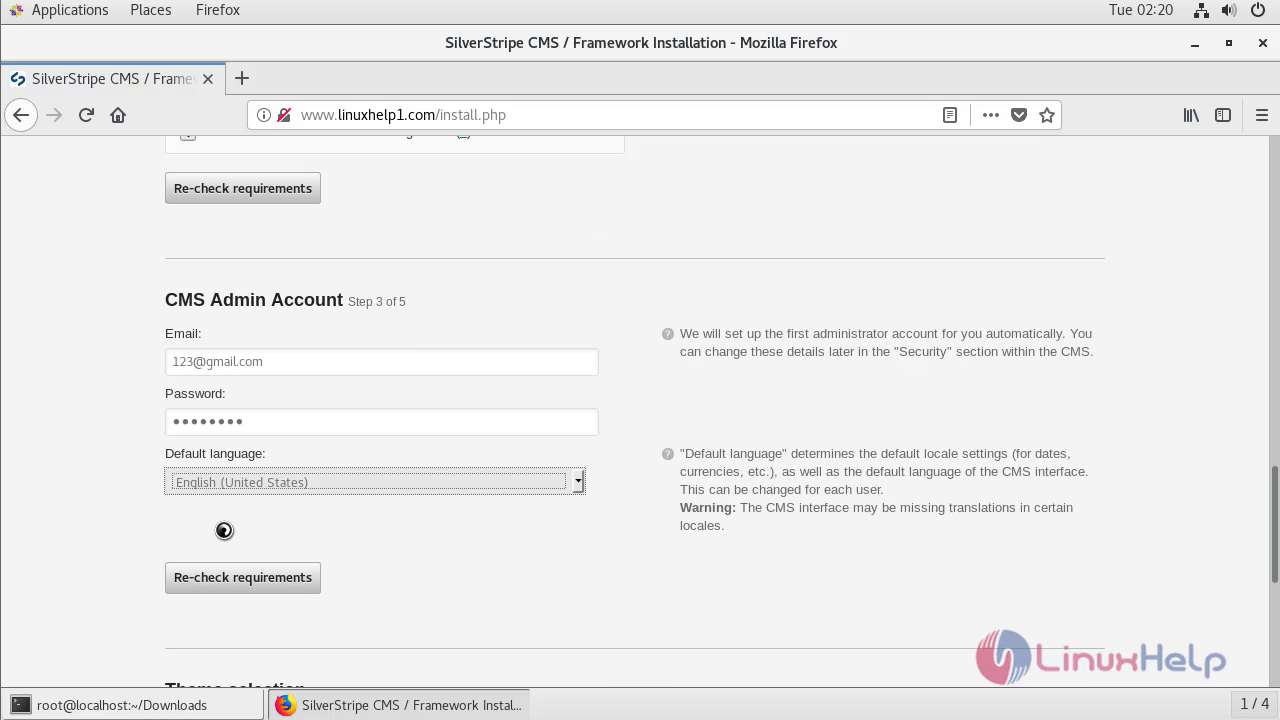Save page to Pocket

point(1019,115)
